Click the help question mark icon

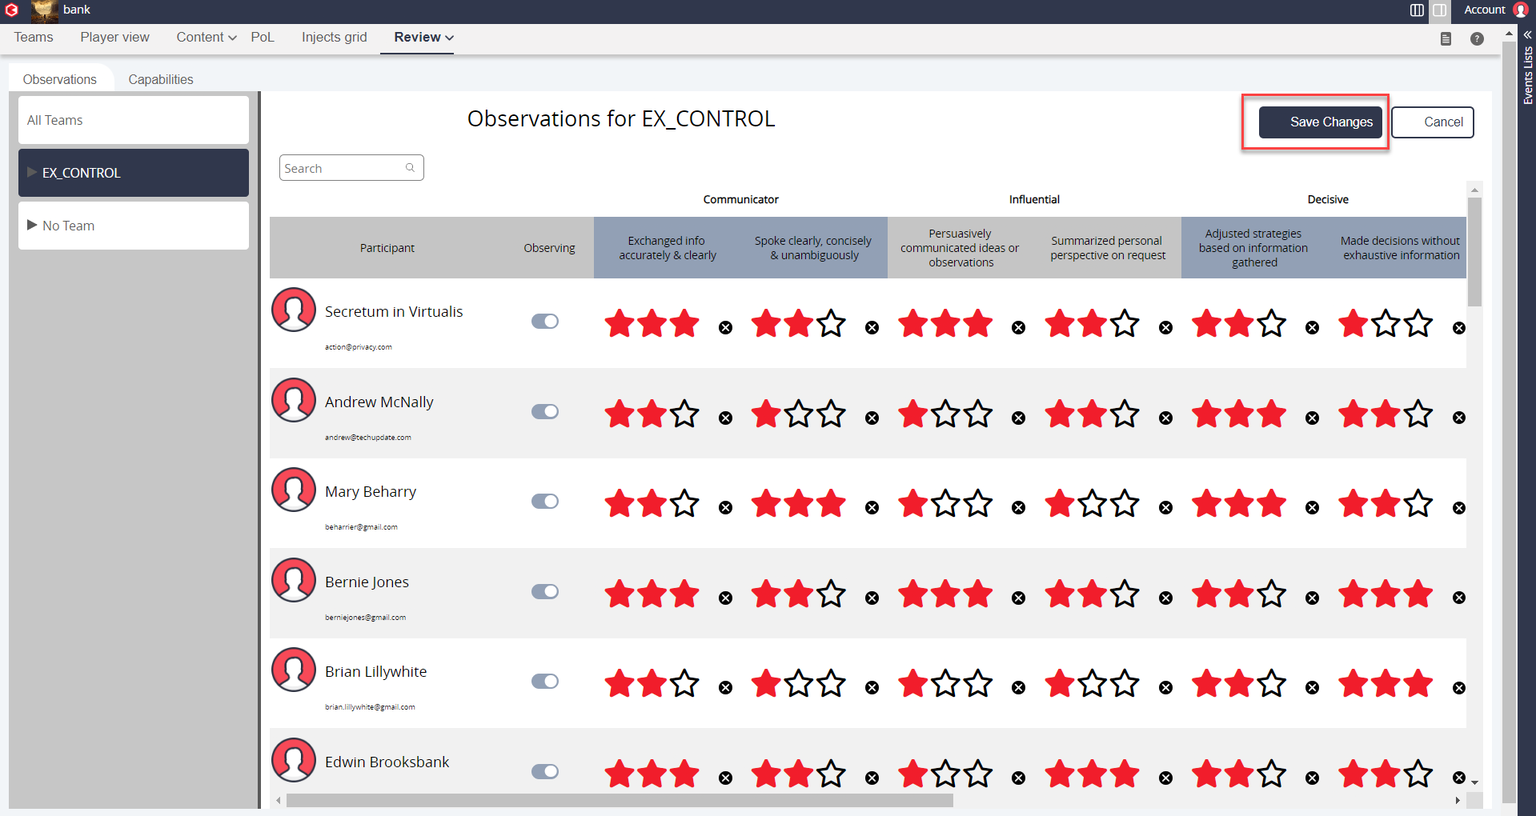point(1477,39)
